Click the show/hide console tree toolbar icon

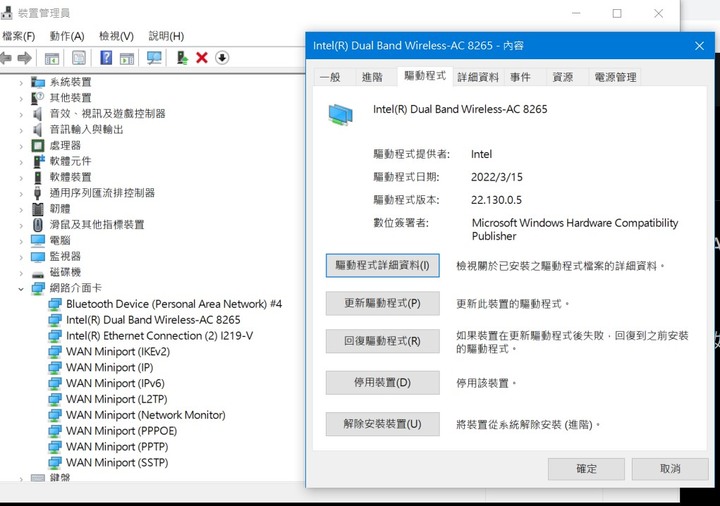[x=52, y=58]
